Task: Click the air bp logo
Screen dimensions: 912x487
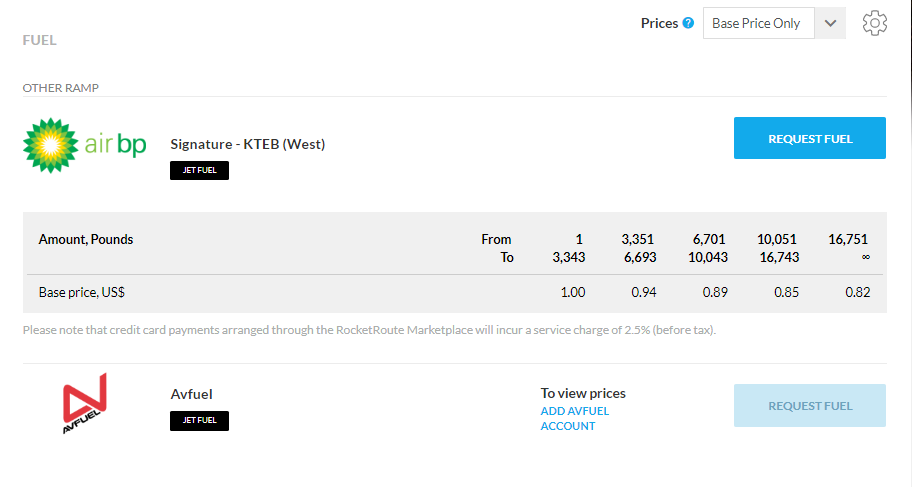Action: 84,145
